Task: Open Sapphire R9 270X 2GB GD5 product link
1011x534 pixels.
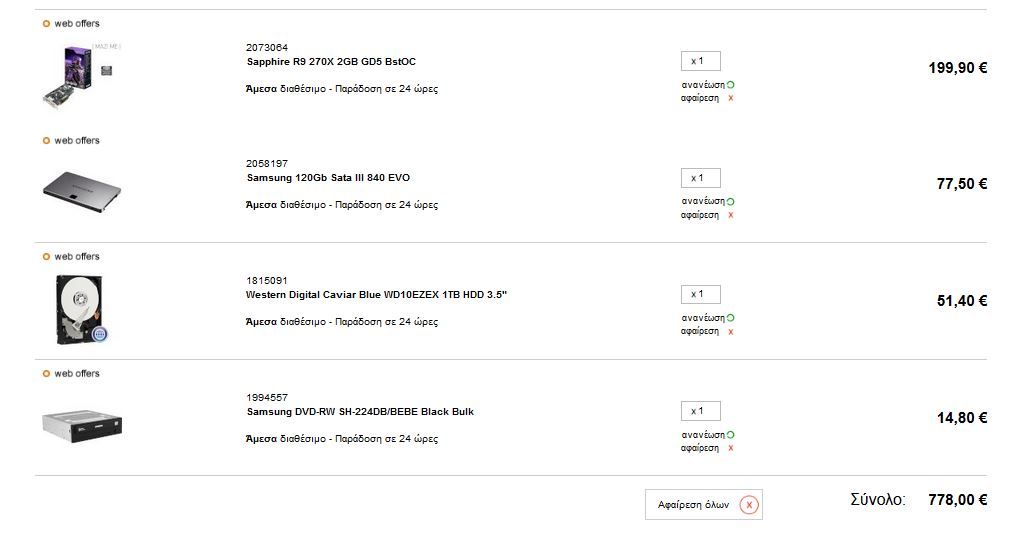Action: coord(331,62)
